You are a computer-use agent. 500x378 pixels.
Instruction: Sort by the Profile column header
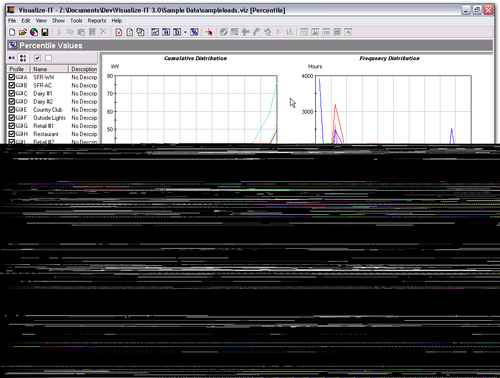18,69
